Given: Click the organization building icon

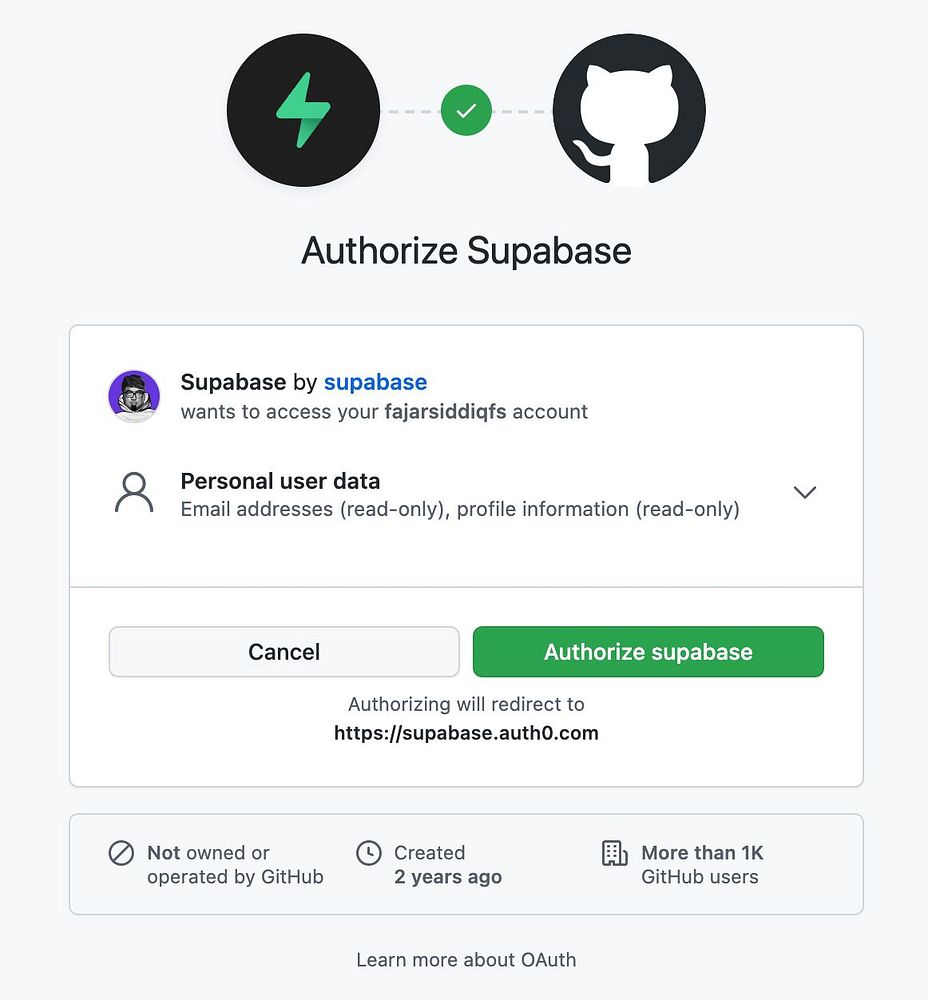Looking at the screenshot, I should (614, 853).
